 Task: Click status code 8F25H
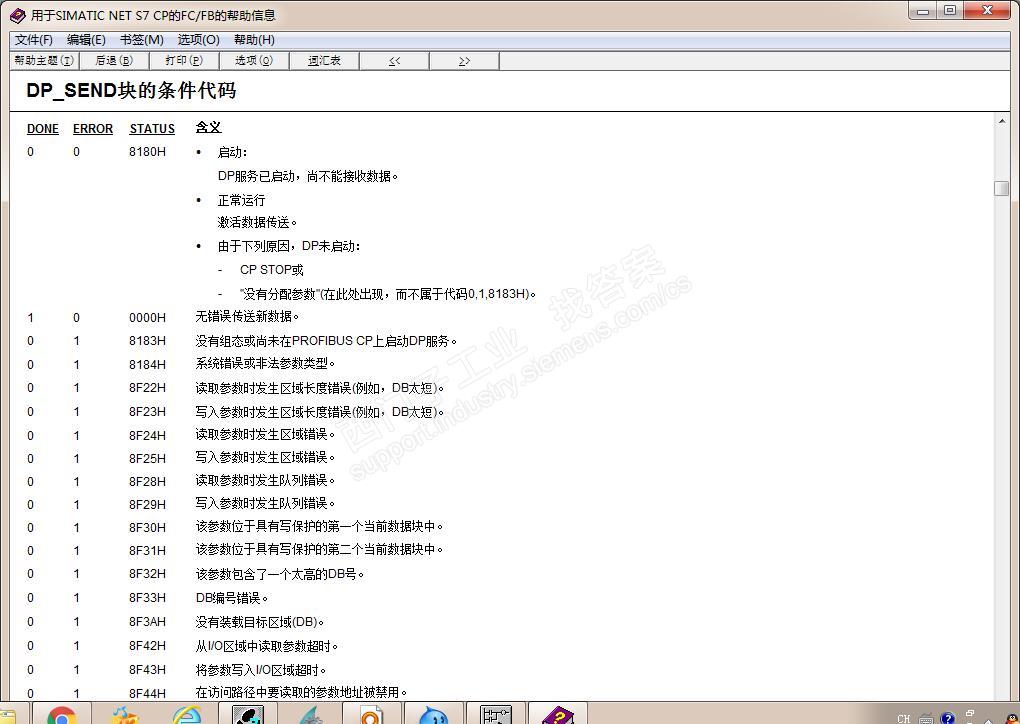tap(147, 459)
